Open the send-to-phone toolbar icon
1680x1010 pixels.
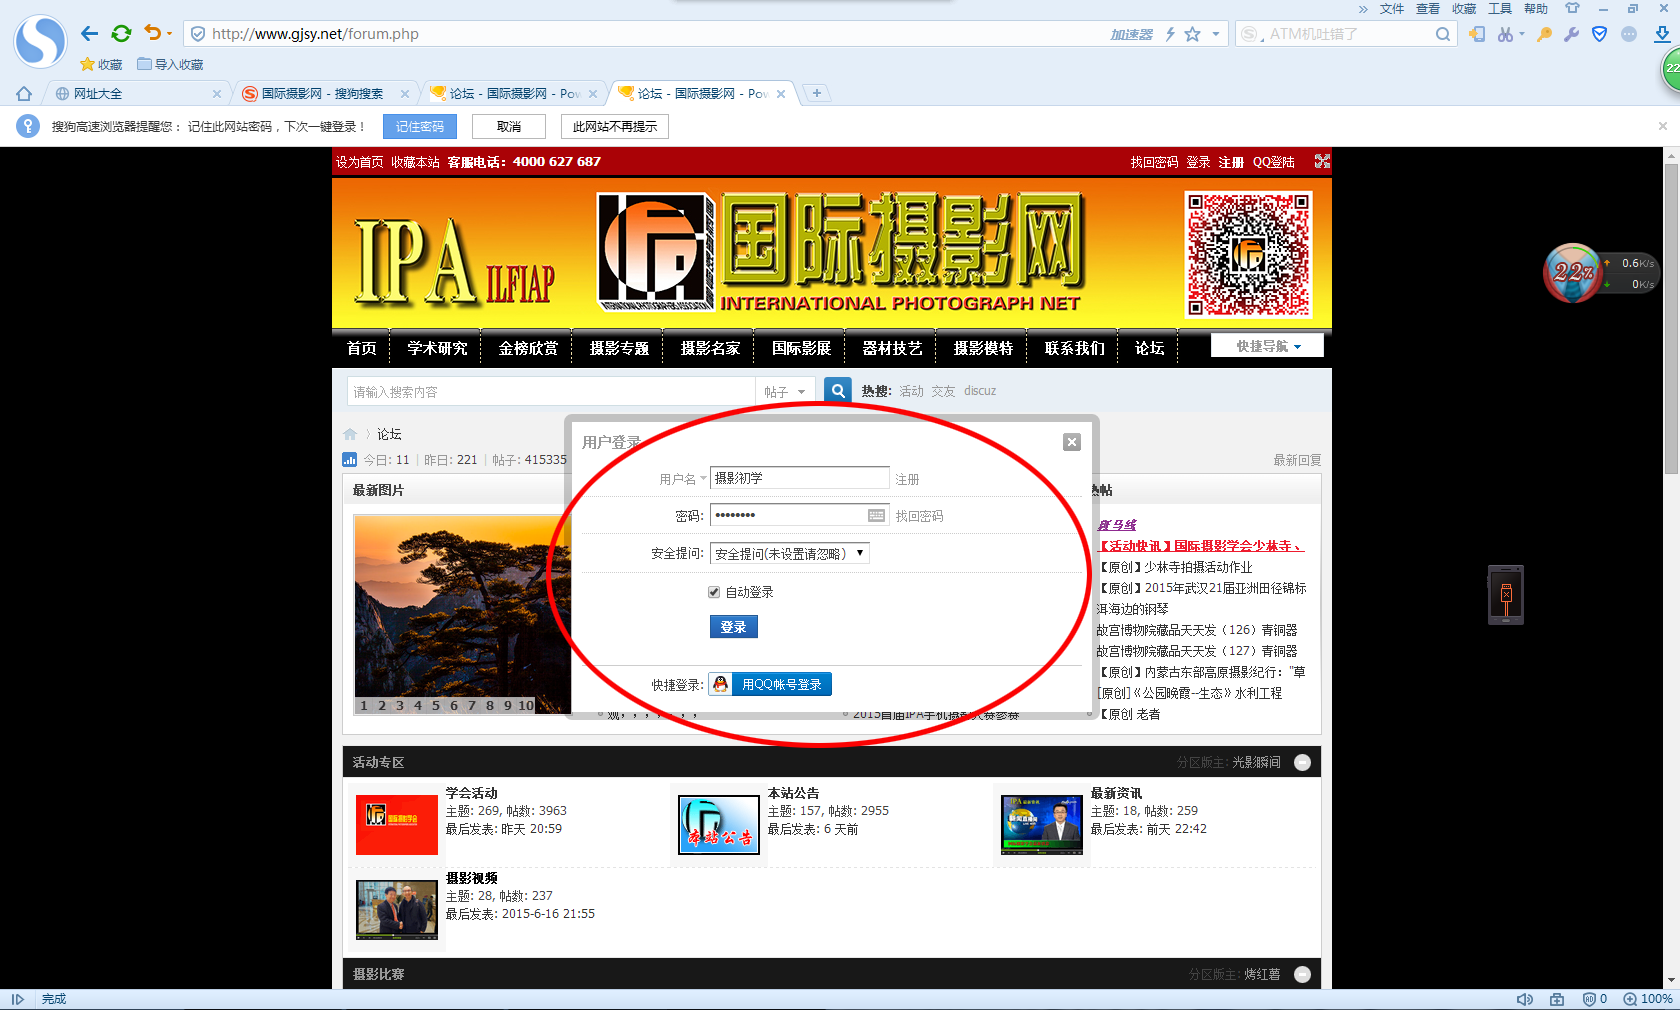click(1477, 34)
